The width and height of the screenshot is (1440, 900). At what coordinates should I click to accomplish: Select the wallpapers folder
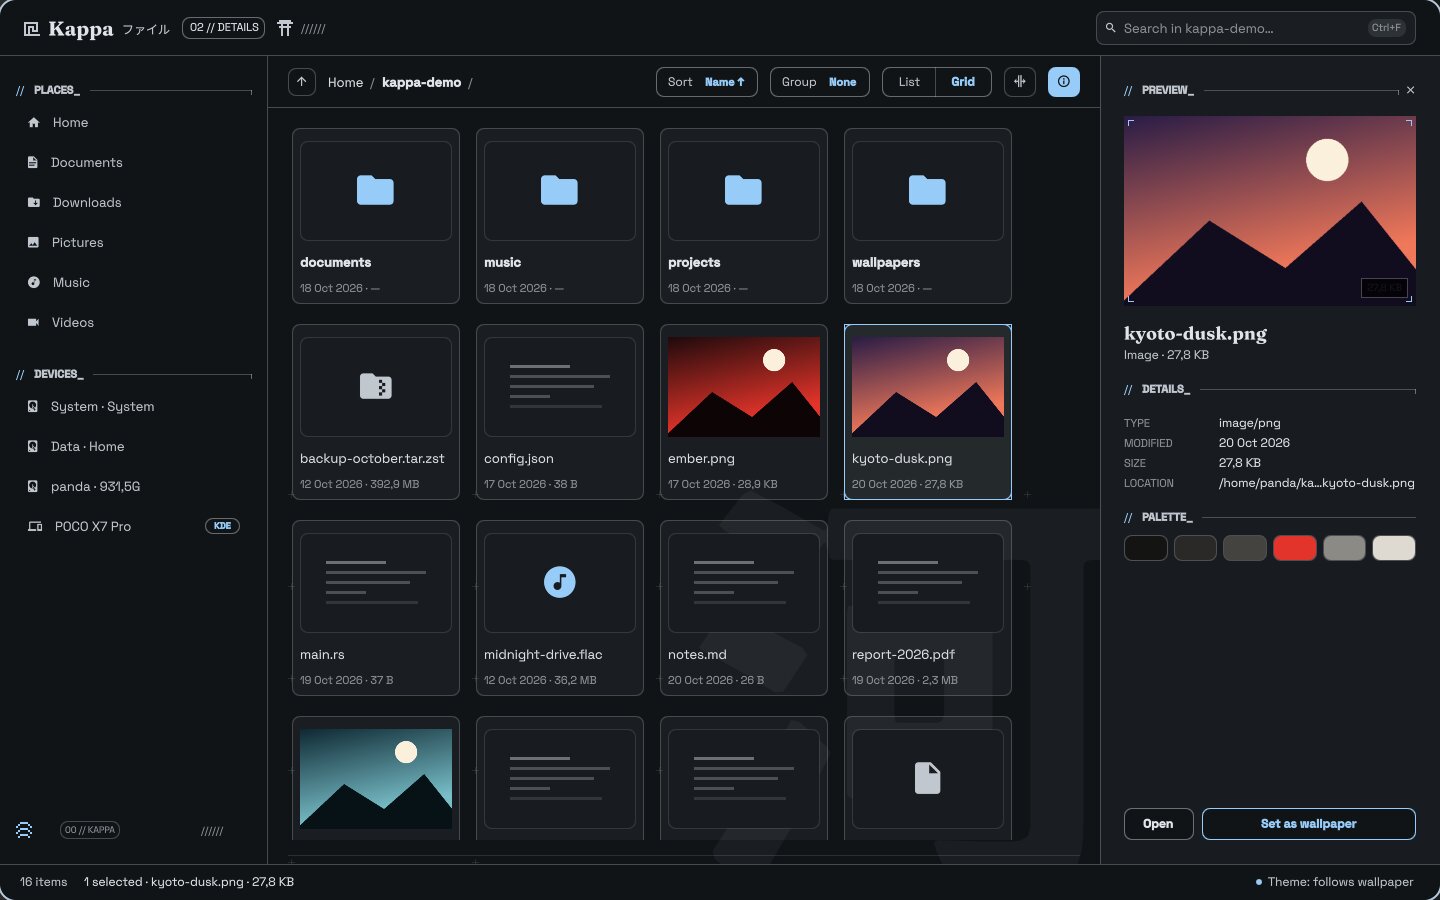click(x=928, y=216)
